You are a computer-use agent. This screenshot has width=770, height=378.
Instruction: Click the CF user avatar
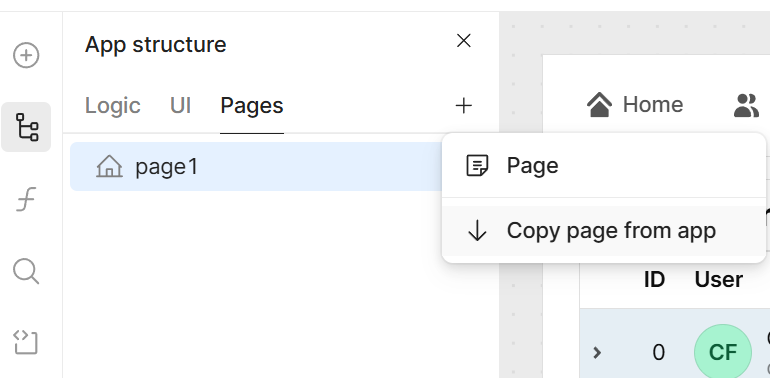722,352
